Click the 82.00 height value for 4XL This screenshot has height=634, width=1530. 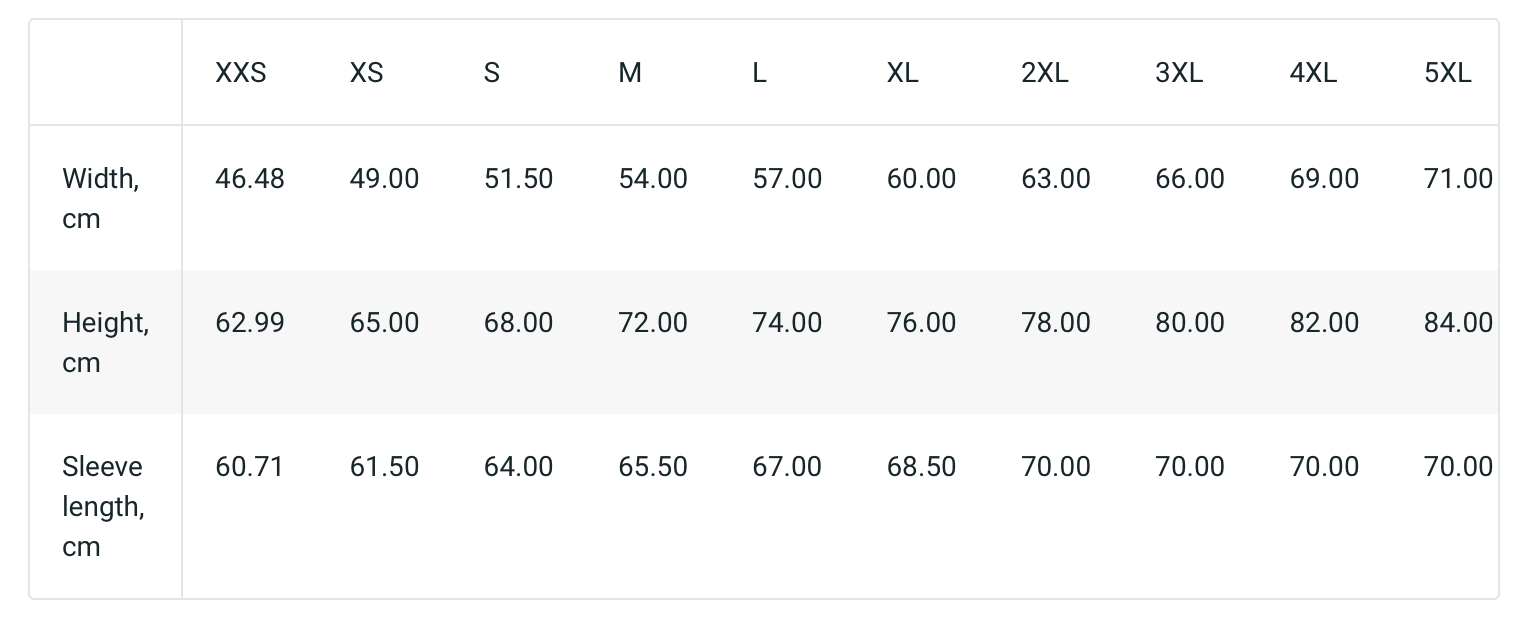1324,323
